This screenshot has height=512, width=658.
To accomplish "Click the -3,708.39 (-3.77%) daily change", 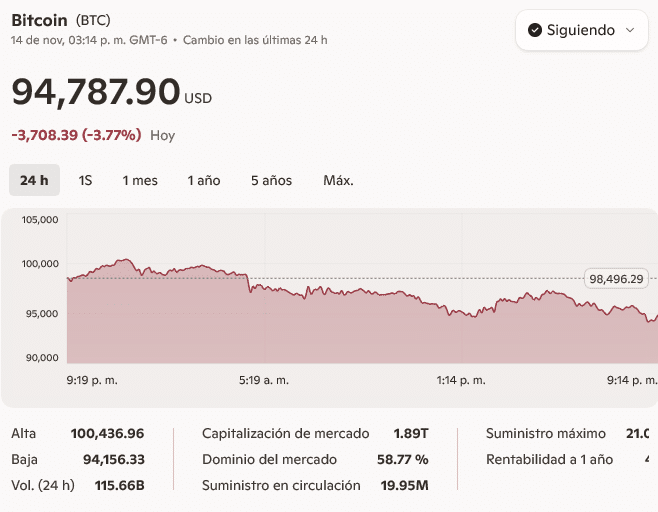I will click(x=76, y=135).
